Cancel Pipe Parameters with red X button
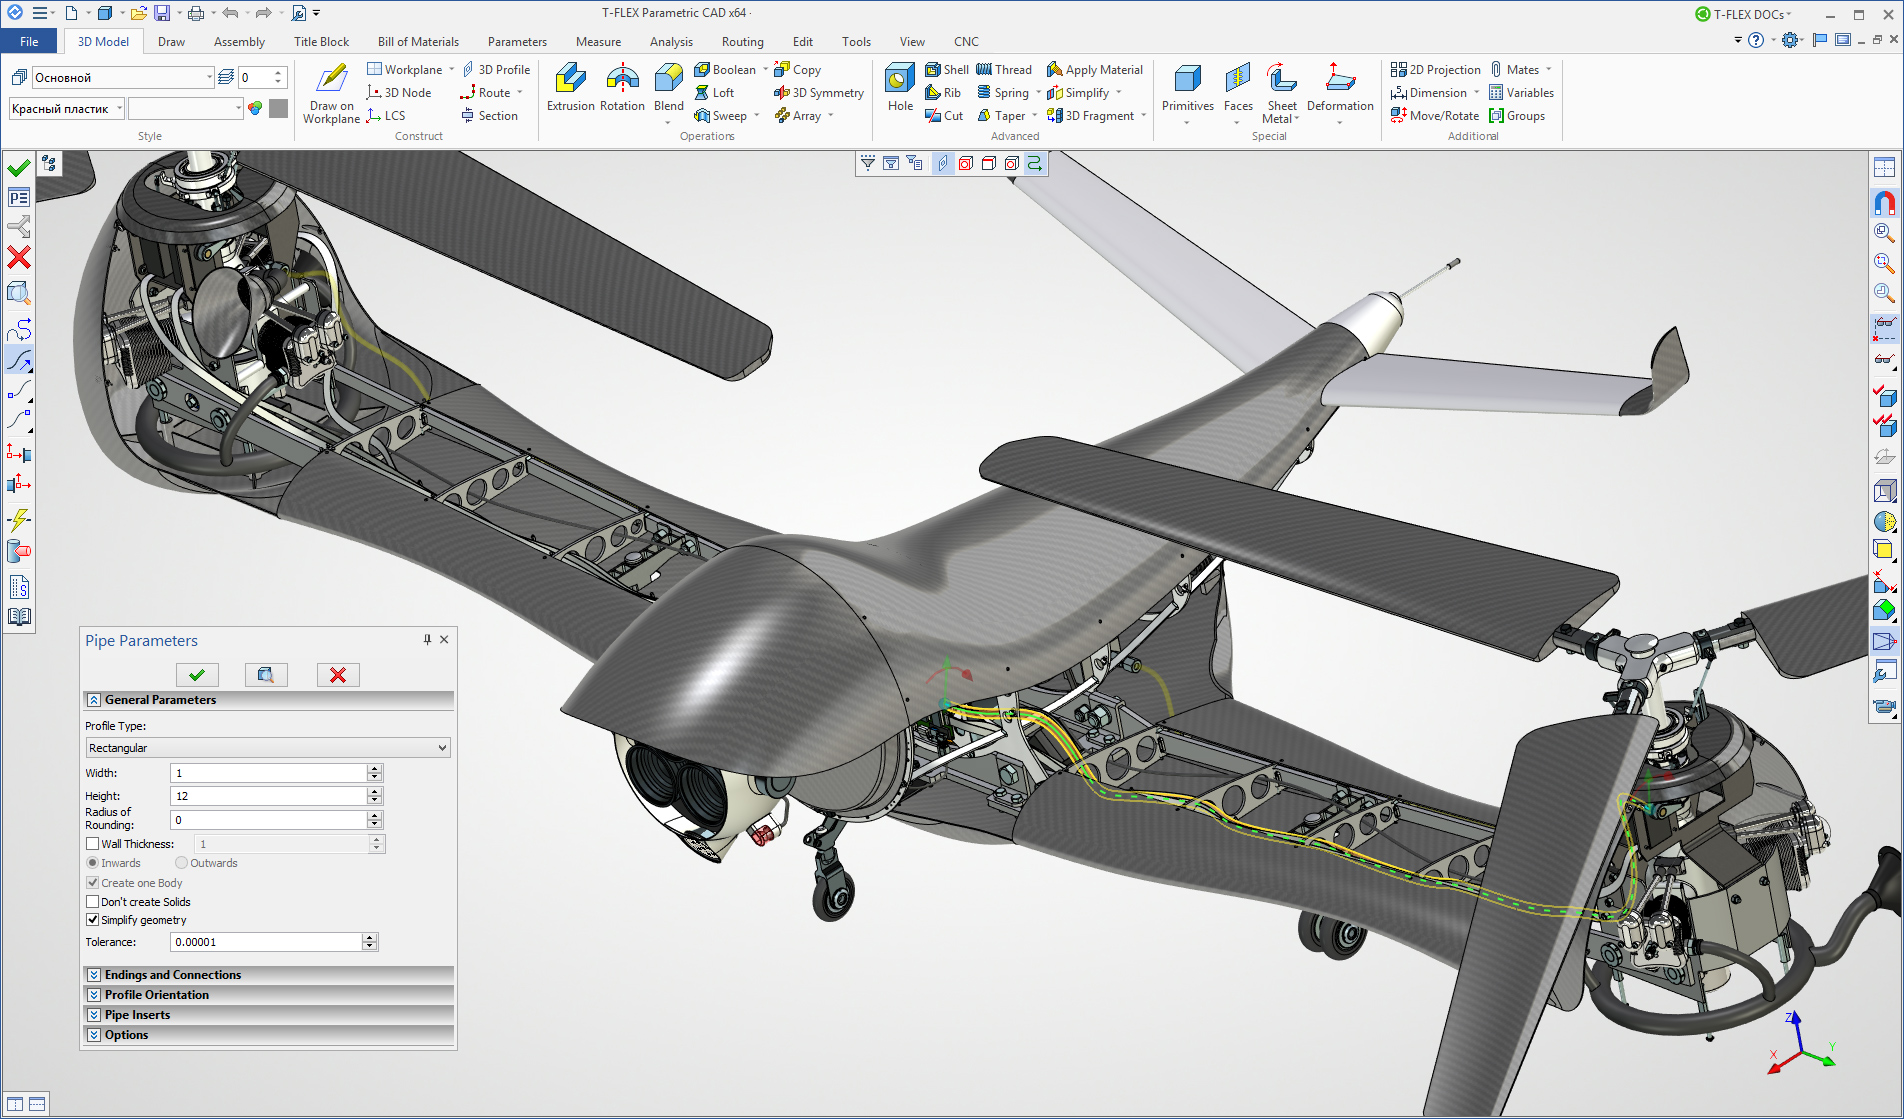Screen dimensions: 1904x1119 (338, 675)
